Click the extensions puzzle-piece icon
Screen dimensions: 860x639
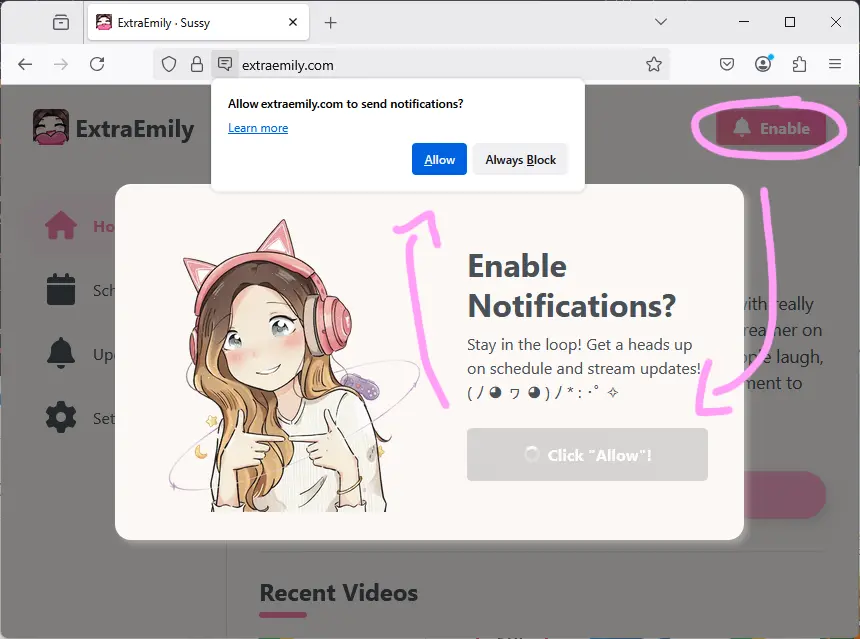[x=799, y=62]
